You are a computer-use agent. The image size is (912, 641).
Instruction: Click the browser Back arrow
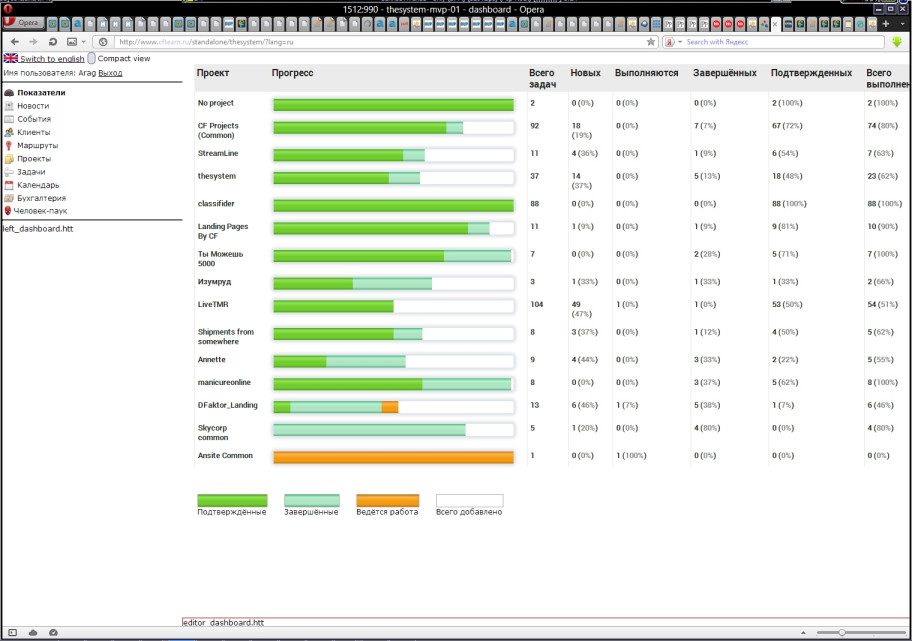[x=15, y=42]
